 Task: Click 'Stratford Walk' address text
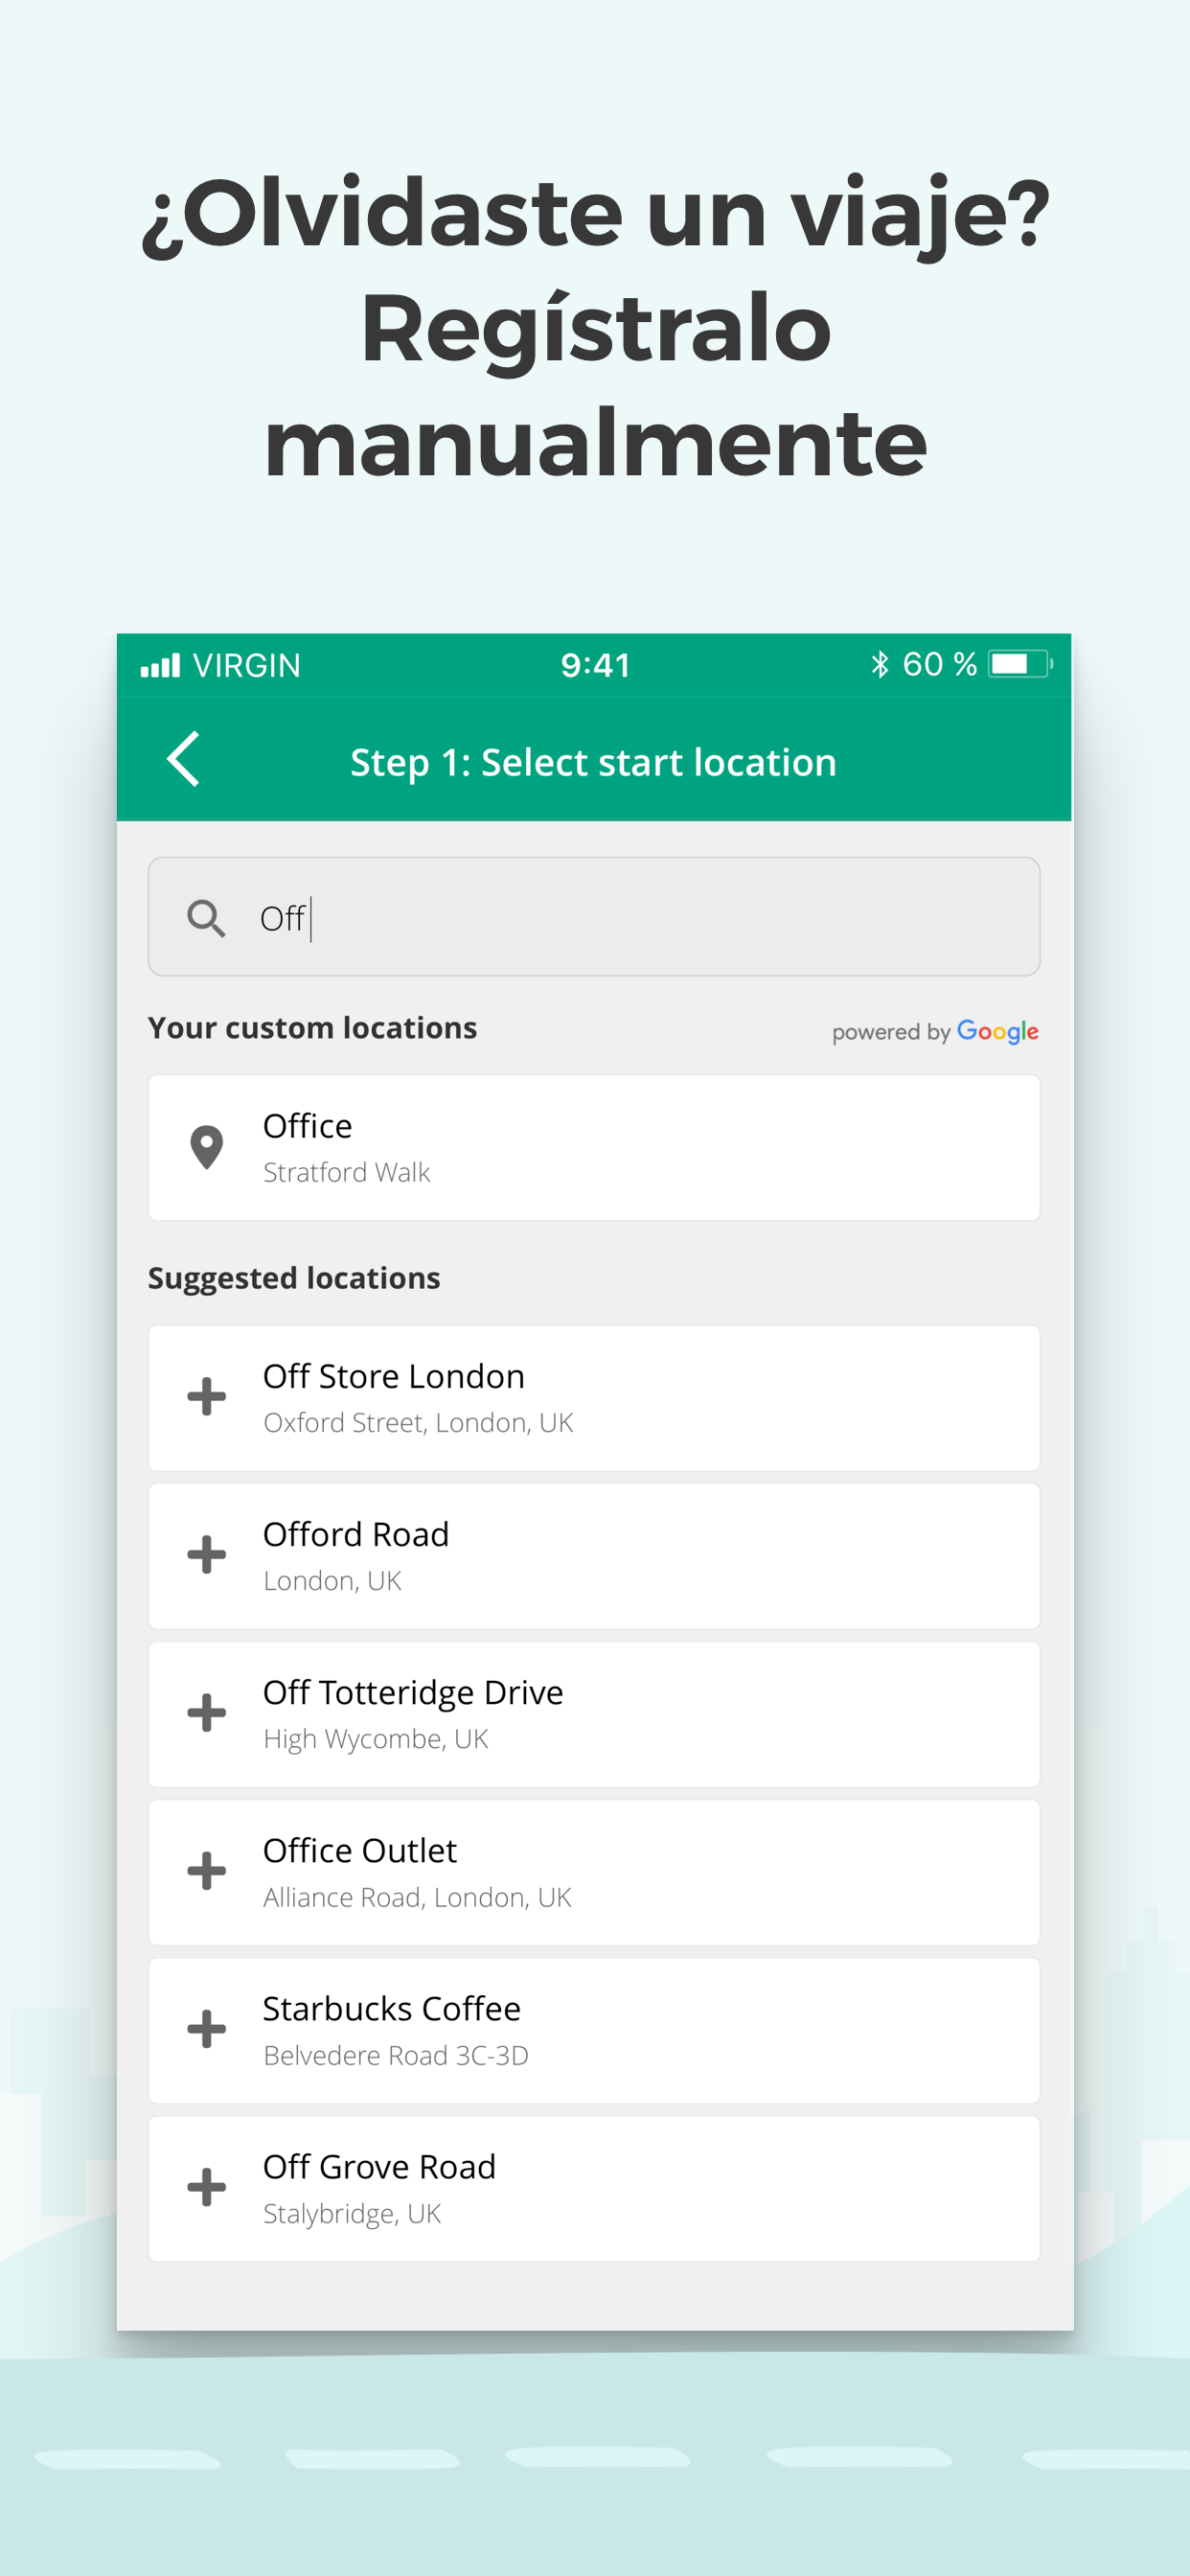(x=346, y=1172)
